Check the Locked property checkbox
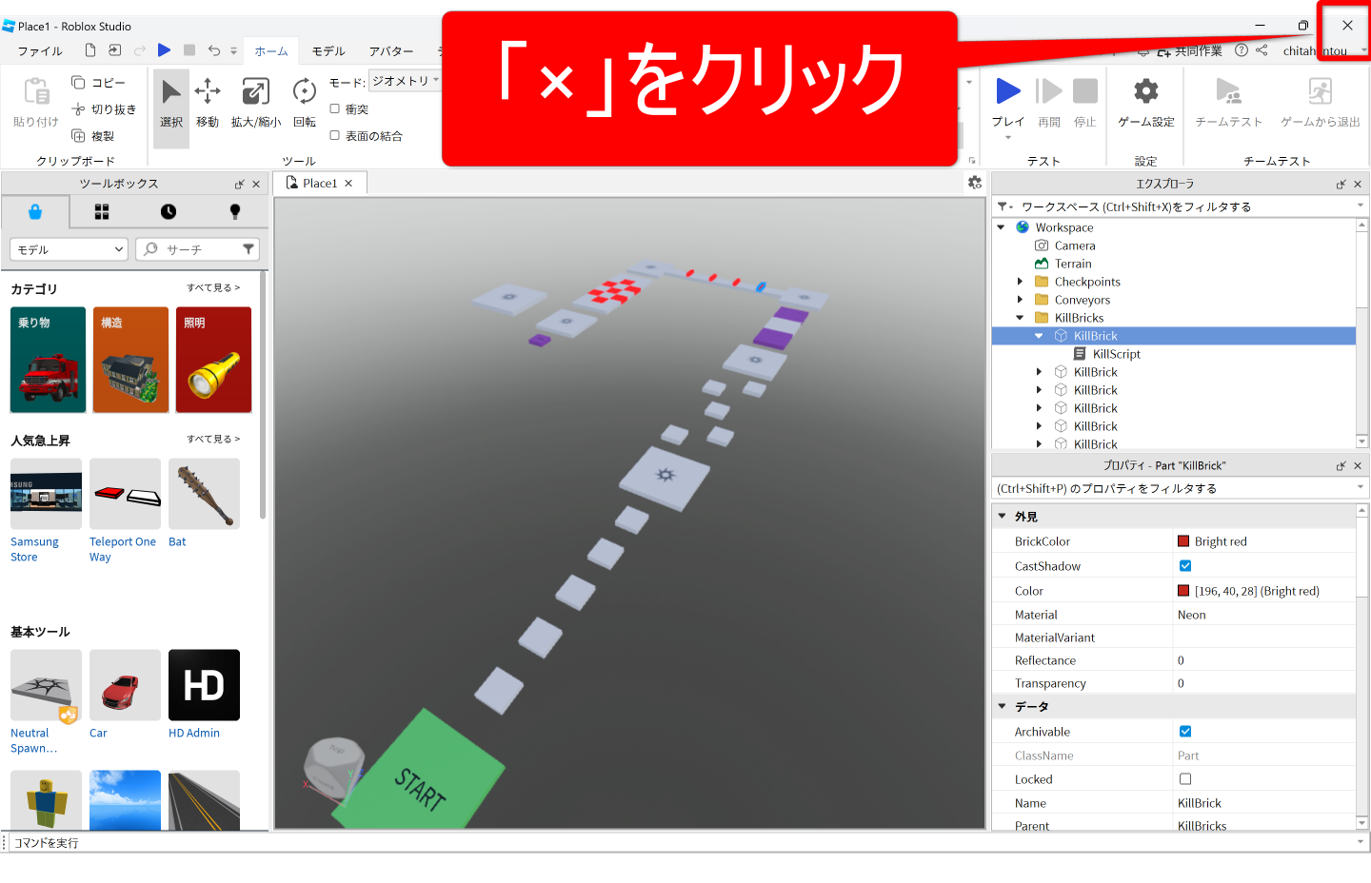The width and height of the screenshot is (1371, 883). [1185, 779]
